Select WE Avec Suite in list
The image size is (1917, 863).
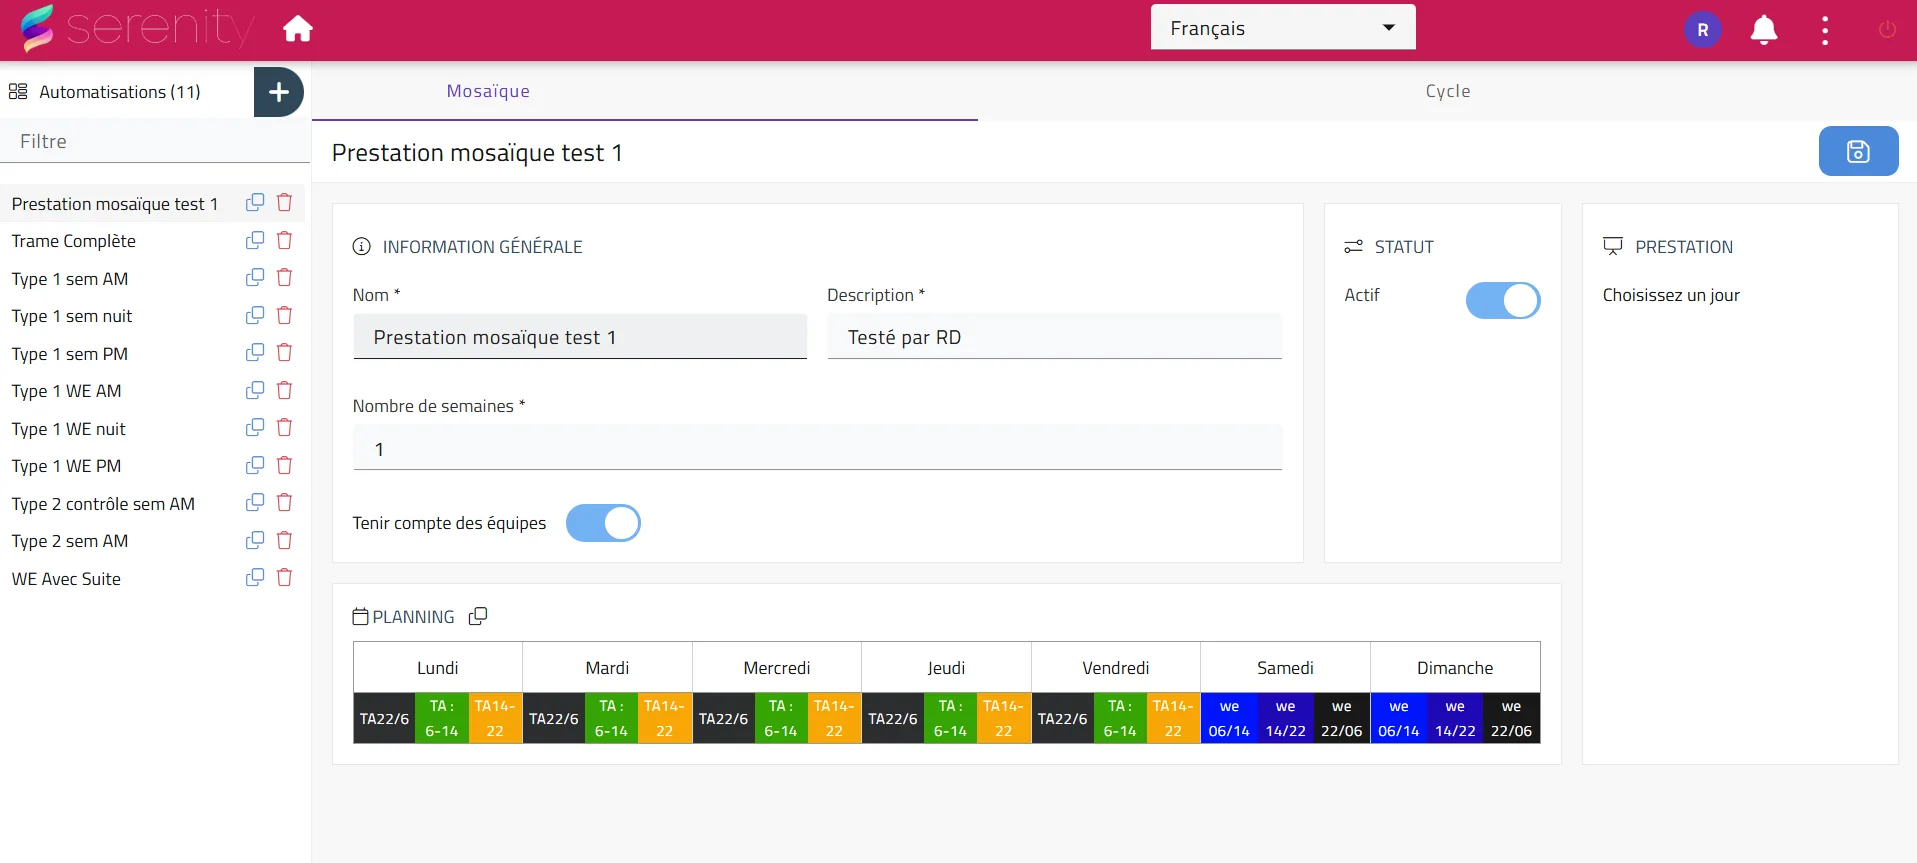66,579
